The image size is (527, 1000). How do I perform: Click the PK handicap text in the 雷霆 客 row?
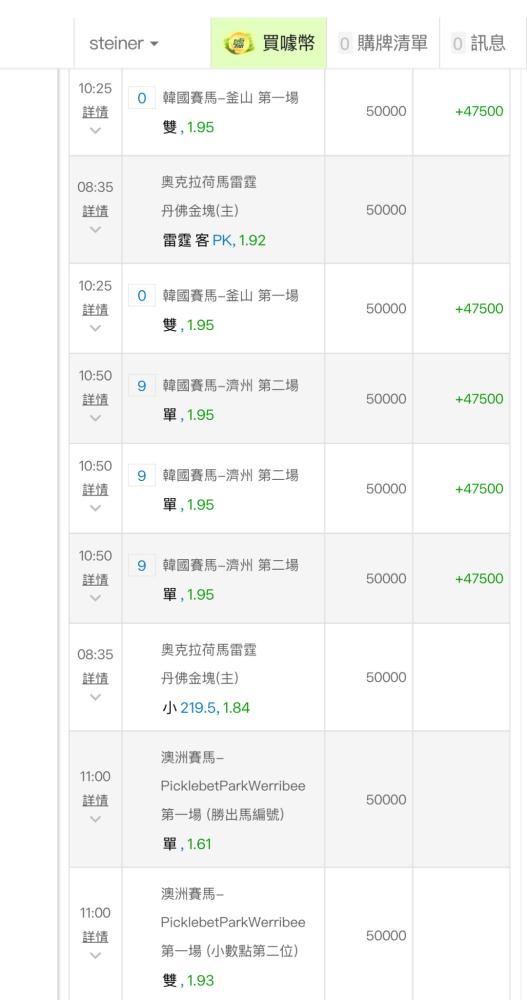click(222, 240)
